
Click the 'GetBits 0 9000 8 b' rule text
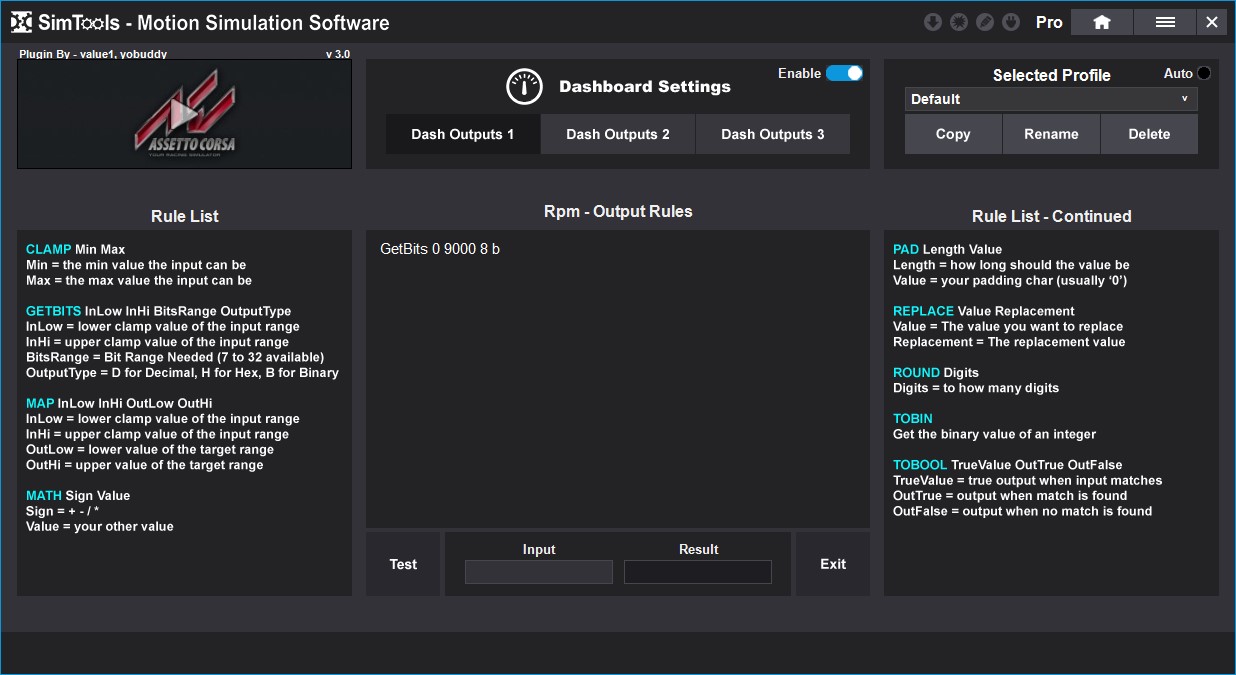440,249
